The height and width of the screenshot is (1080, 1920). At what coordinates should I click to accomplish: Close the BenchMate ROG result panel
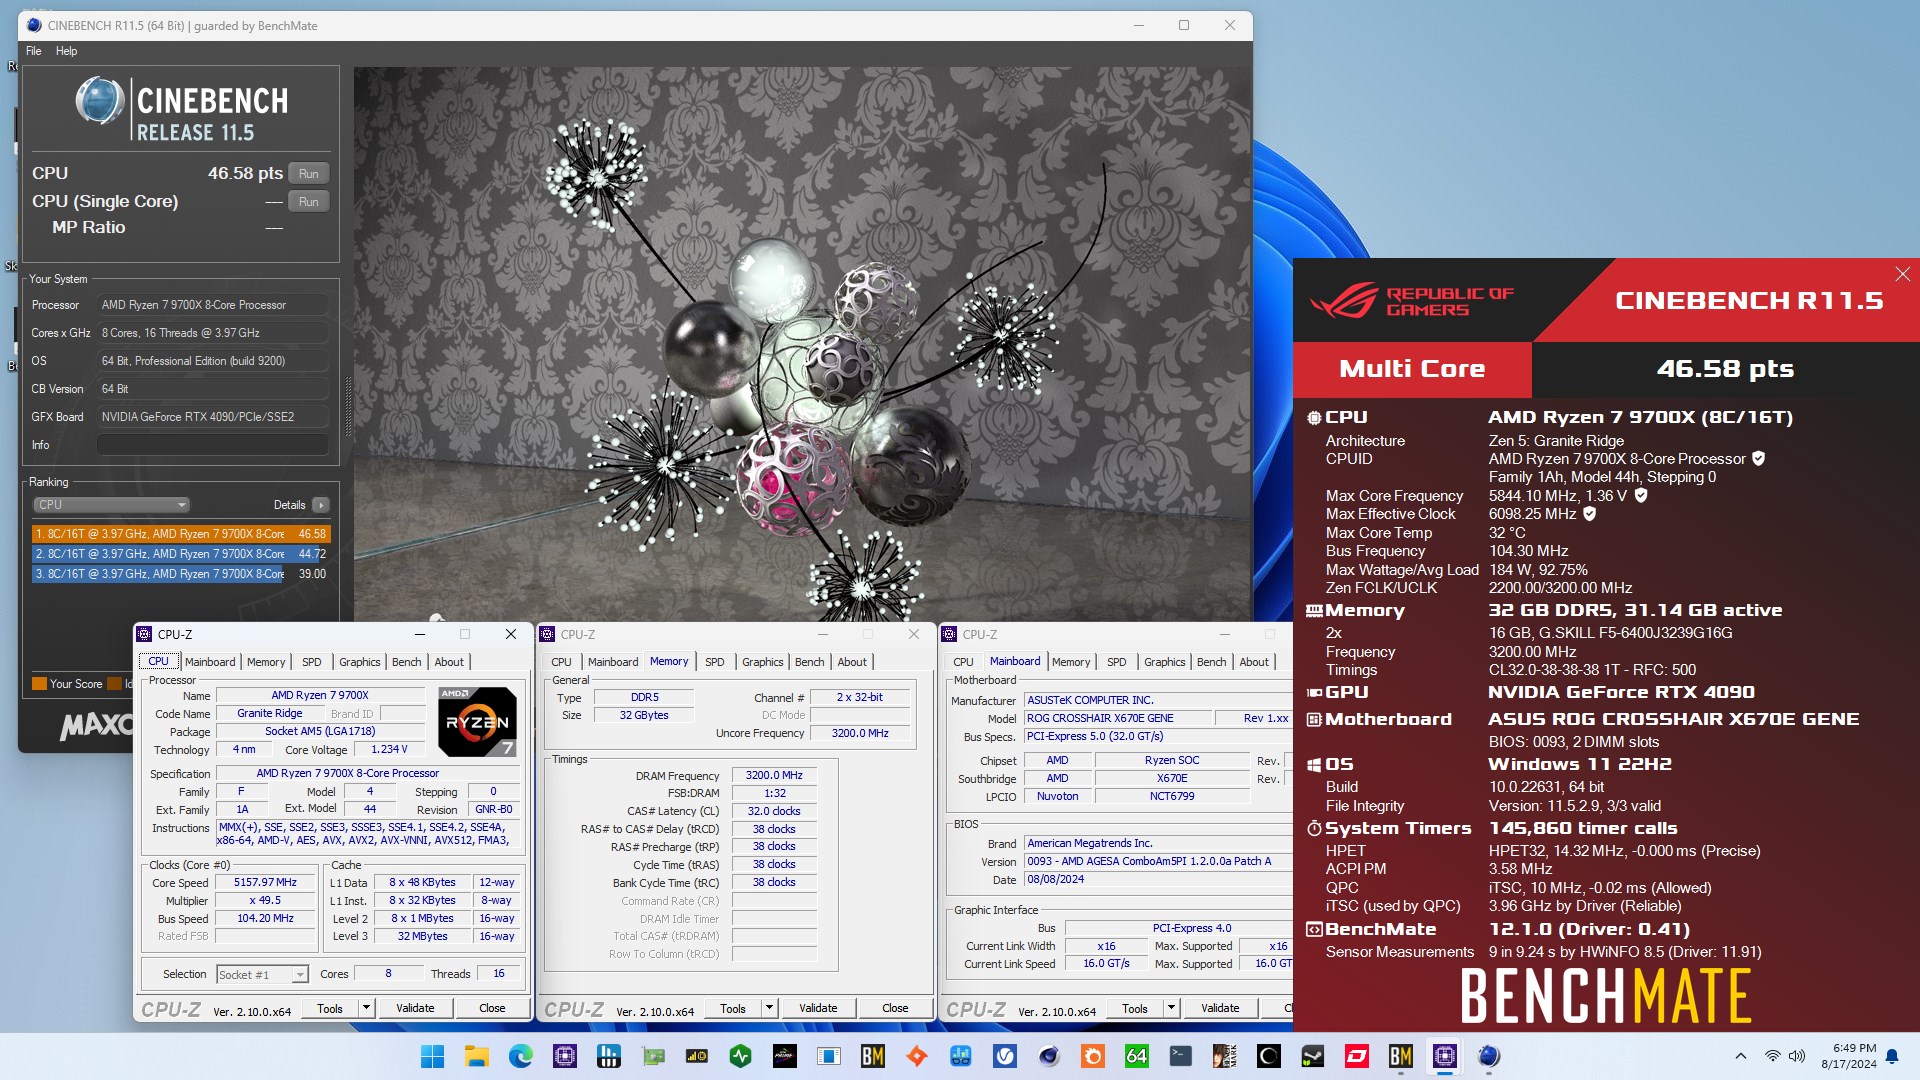point(1902,274)
